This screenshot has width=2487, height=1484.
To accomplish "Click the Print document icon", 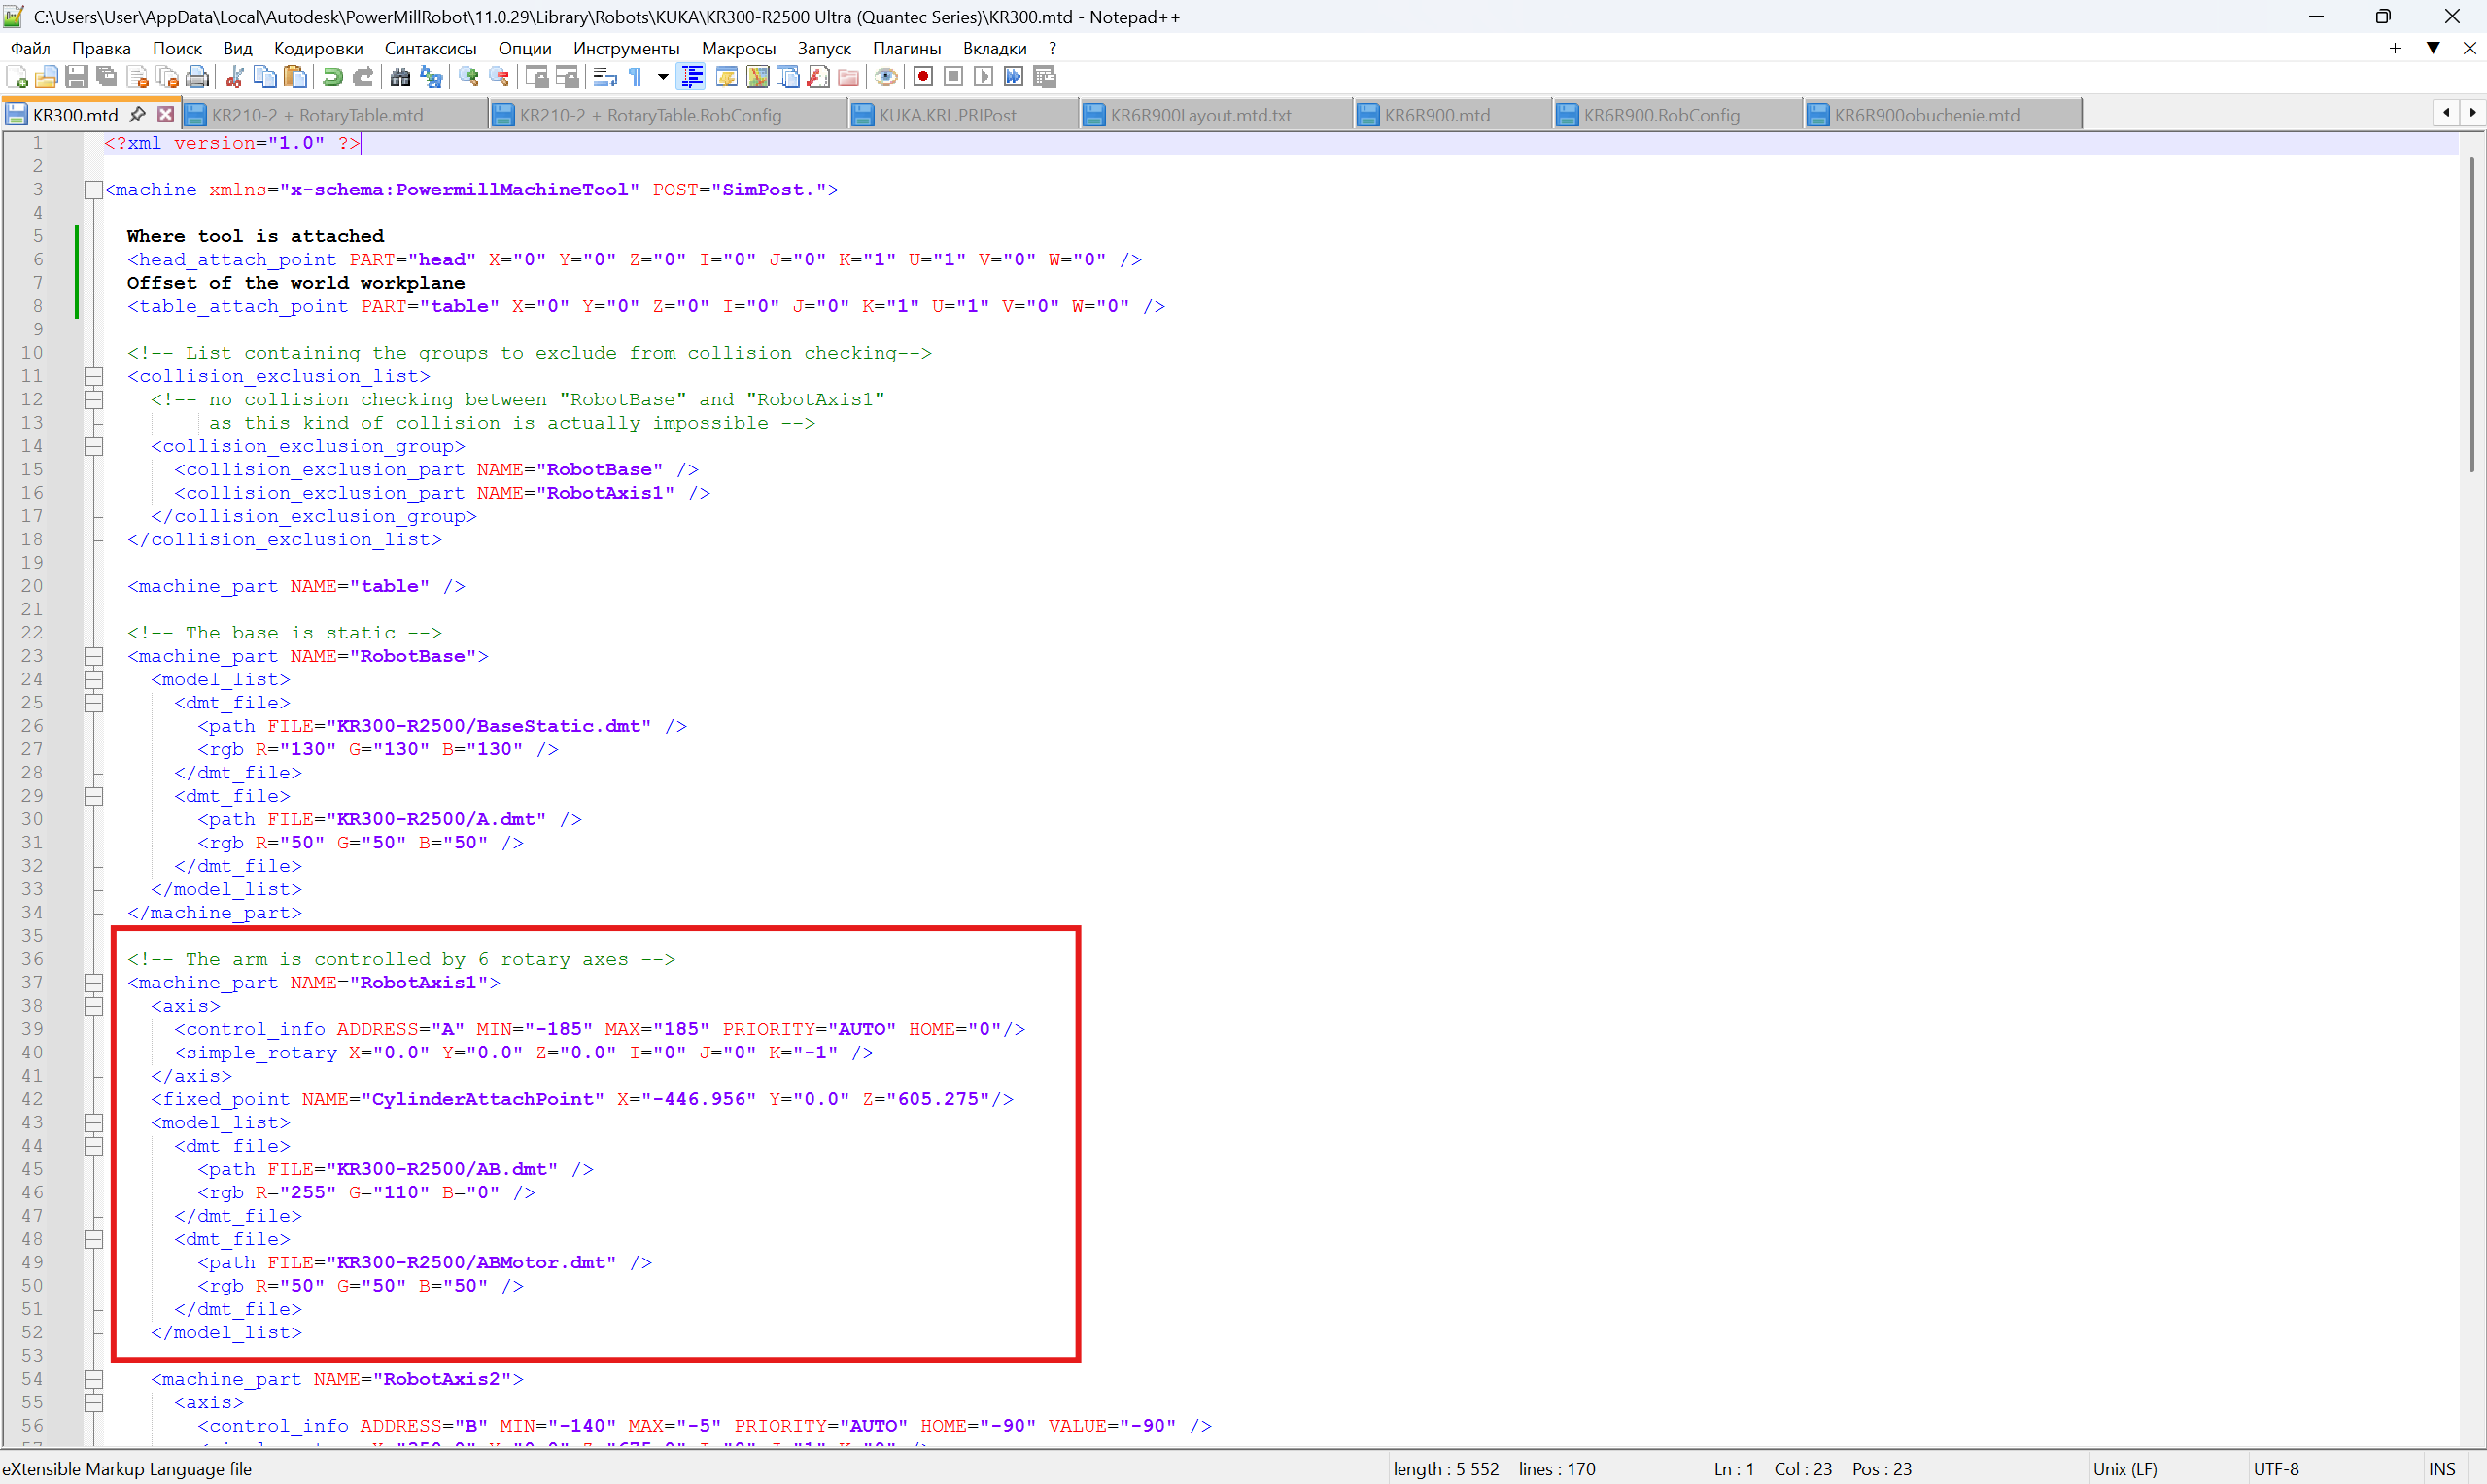I will (198, 78).
